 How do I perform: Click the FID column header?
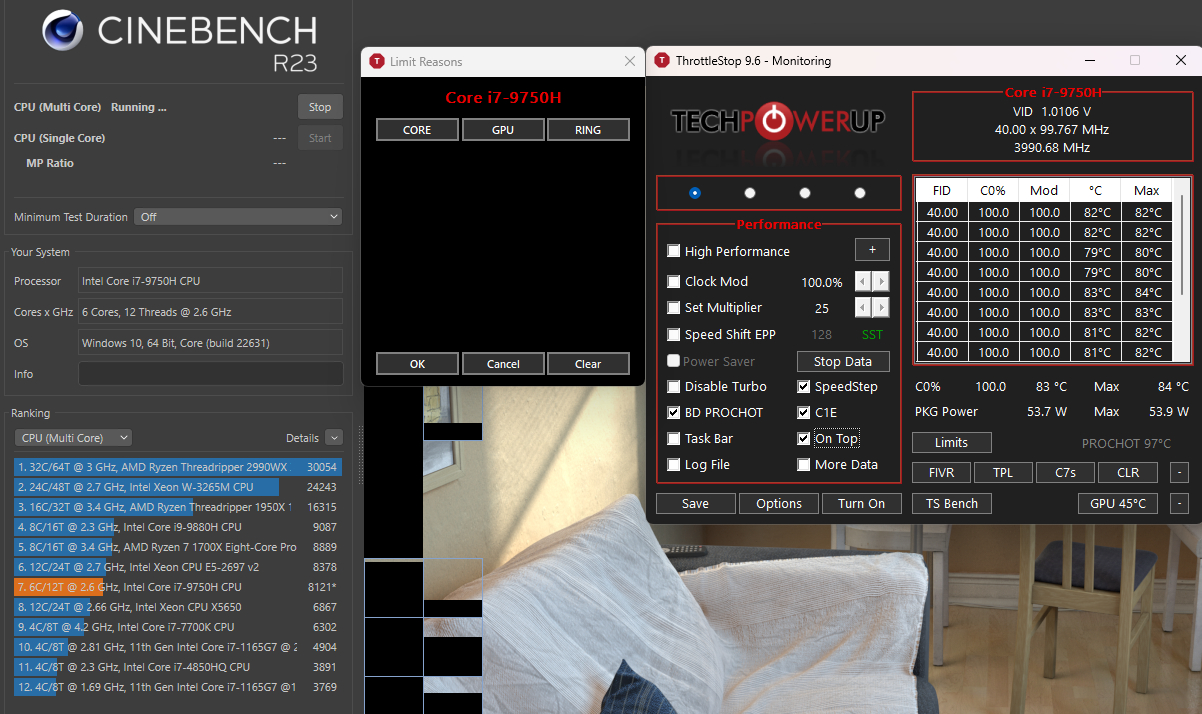[942, 190]
